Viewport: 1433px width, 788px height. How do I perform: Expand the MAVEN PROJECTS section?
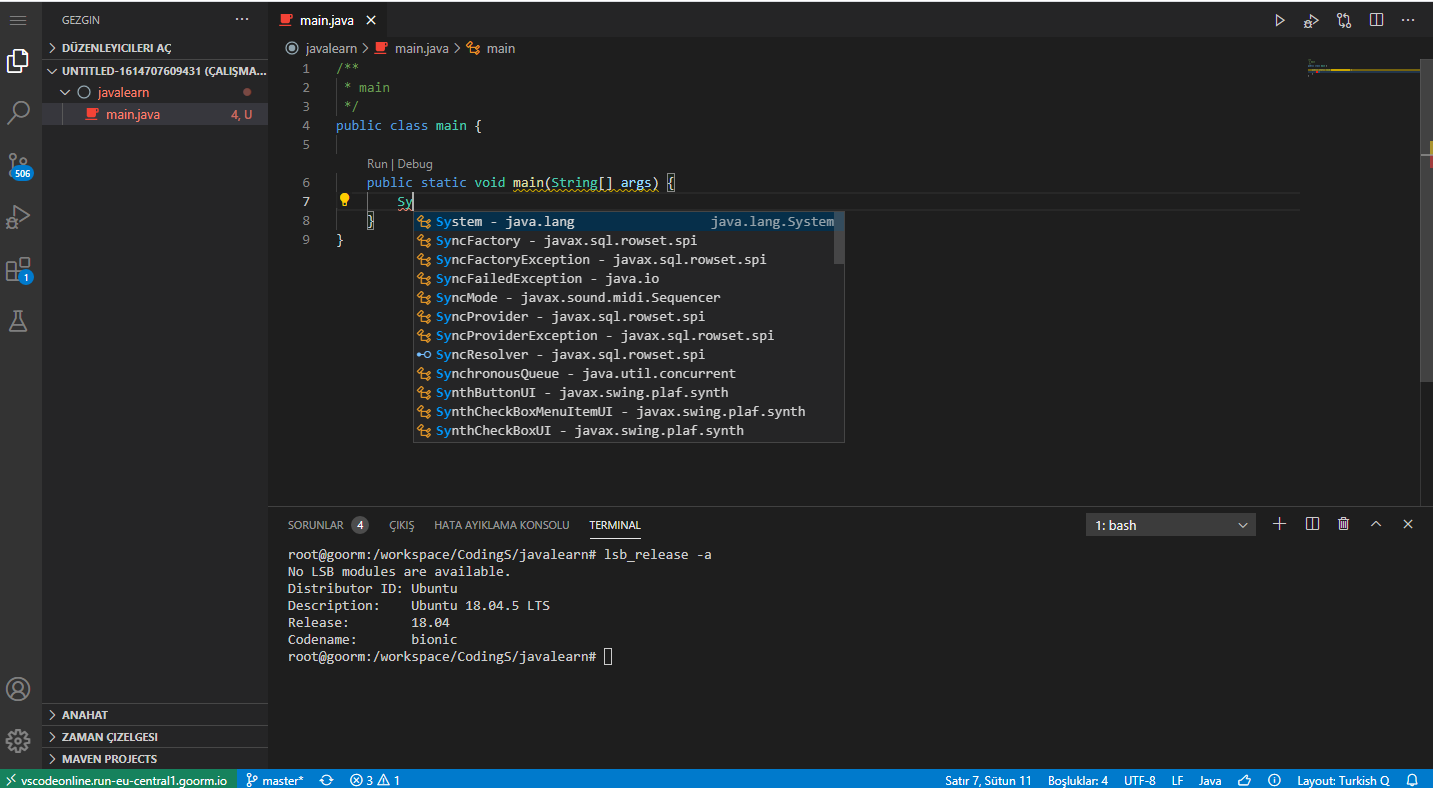(x=155, y=759)
